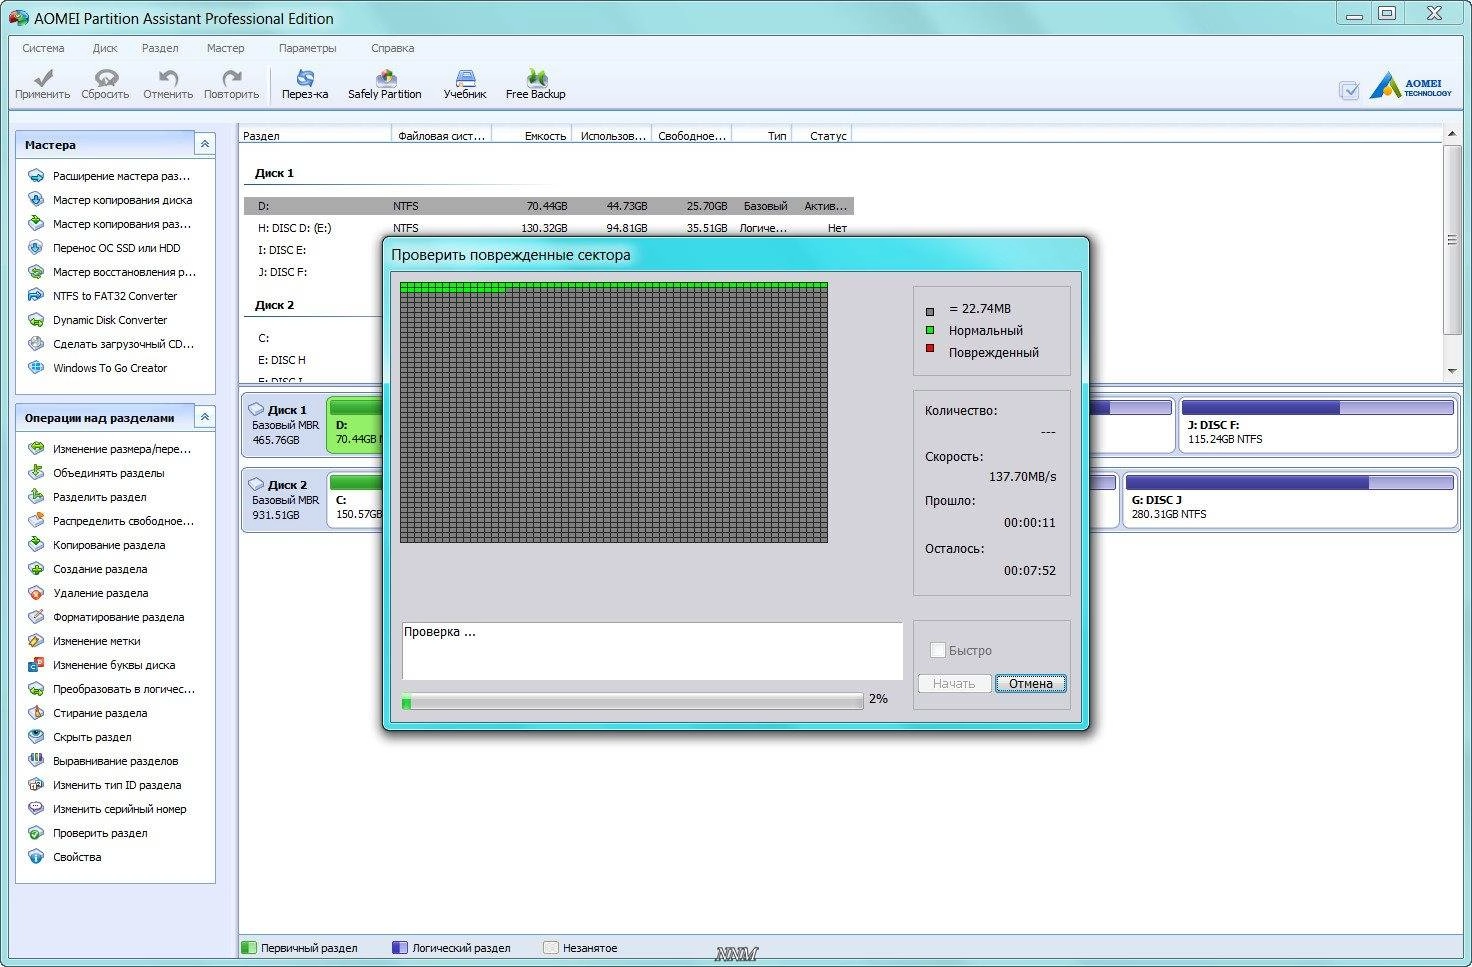Toggle the Быстро checkbox
Screen dimensions: 1472x967
pos(937,650)
